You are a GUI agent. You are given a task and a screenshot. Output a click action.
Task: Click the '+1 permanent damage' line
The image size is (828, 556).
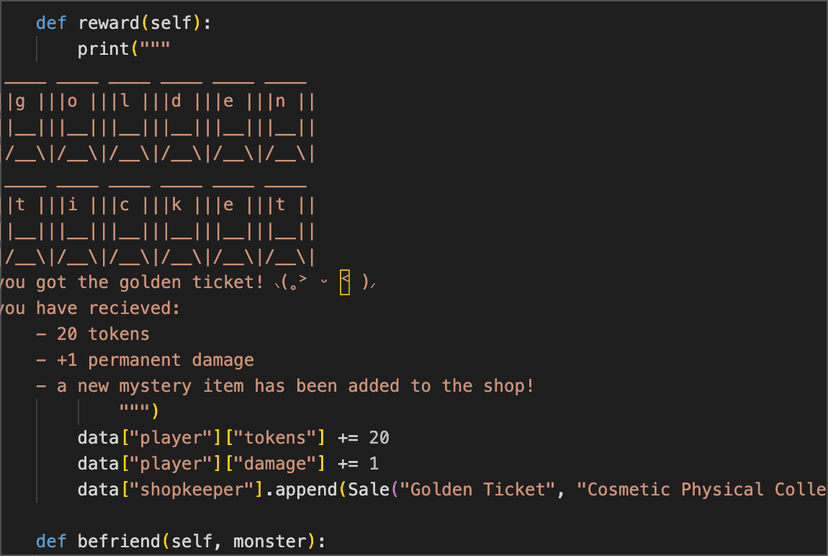coord(150,360)
